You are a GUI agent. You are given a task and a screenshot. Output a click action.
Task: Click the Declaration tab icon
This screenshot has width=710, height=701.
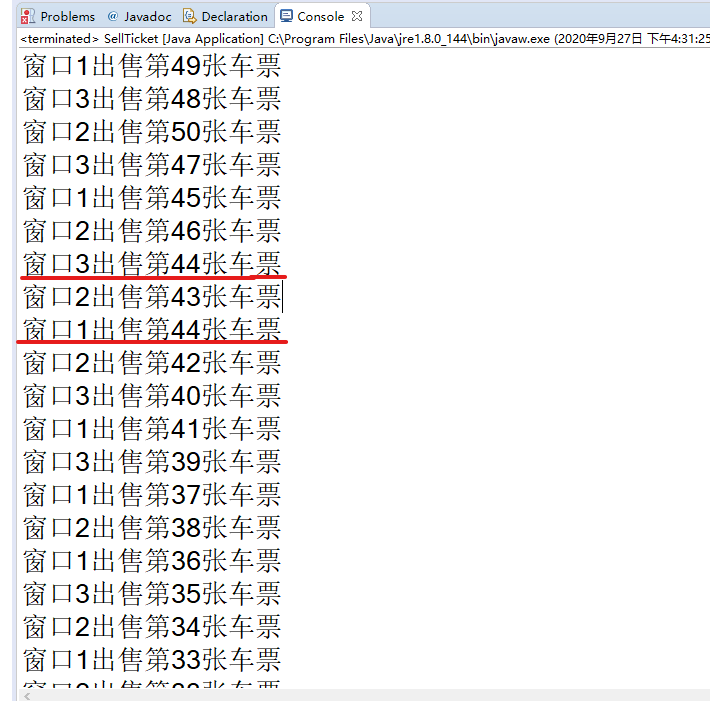pos(189,17)
